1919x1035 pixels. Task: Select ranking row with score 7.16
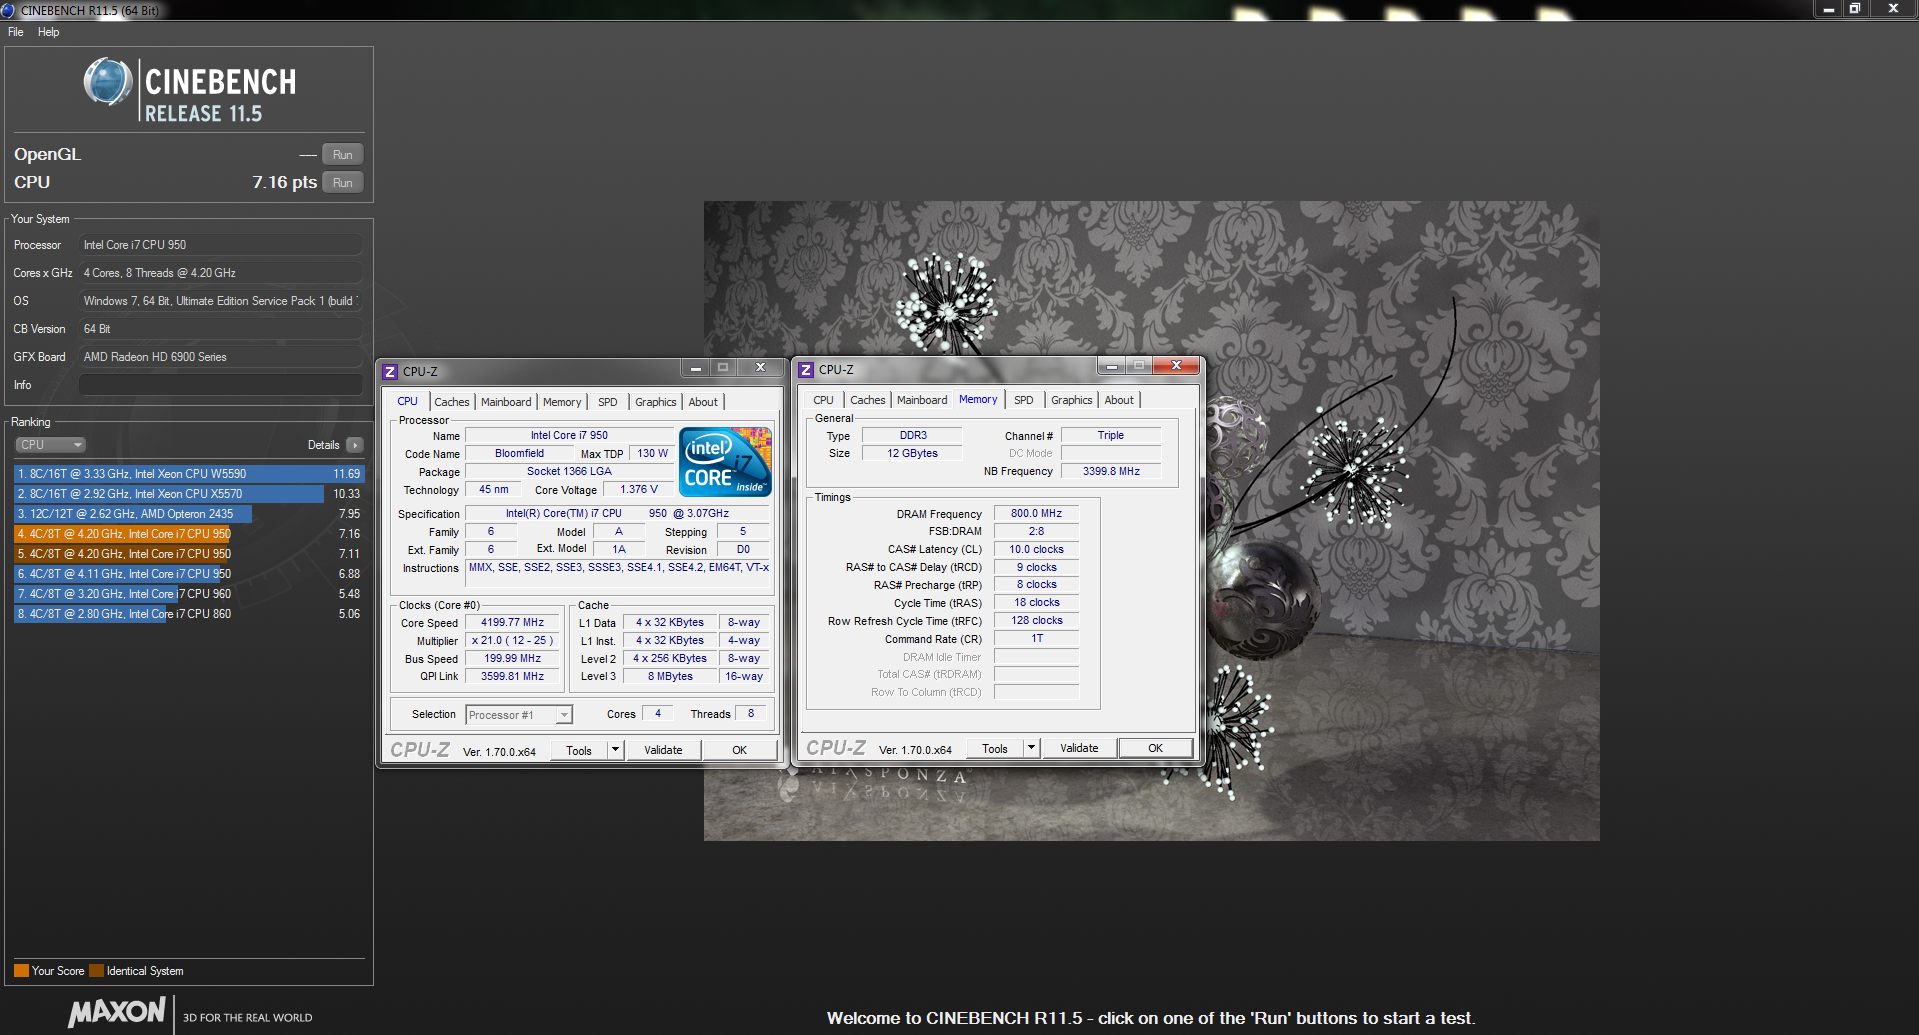pos(189,534)
